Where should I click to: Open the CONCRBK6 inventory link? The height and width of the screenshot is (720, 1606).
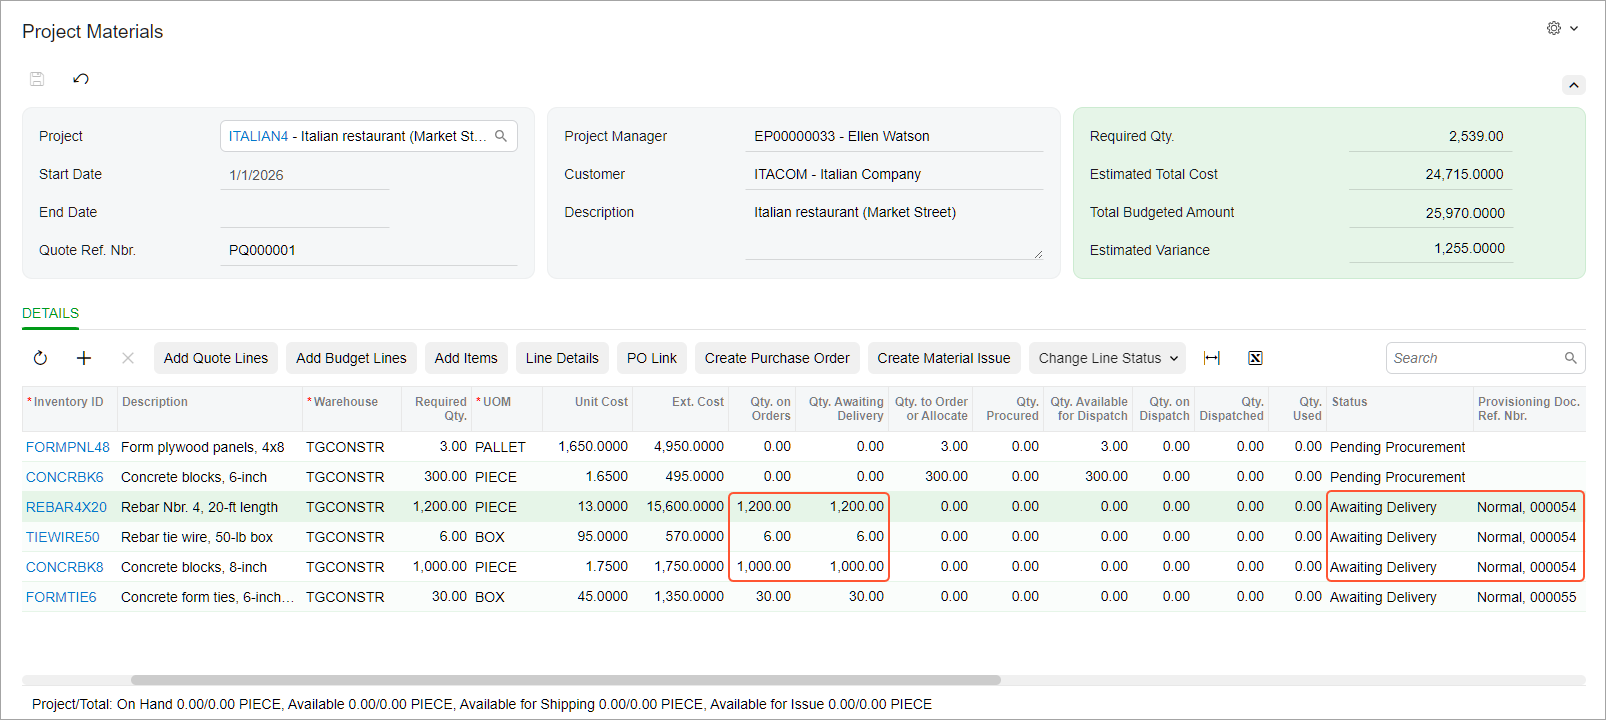(x=65, y=477)
